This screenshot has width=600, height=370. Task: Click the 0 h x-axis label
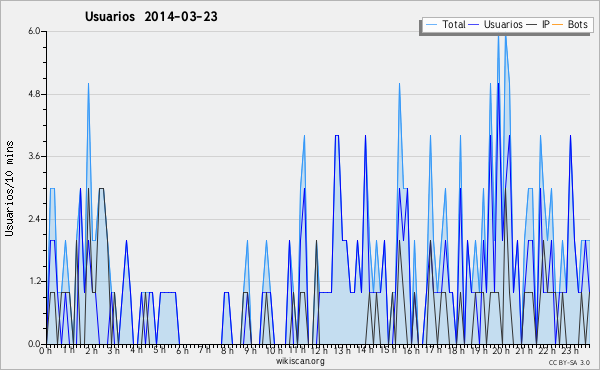(x=46, y=350)
